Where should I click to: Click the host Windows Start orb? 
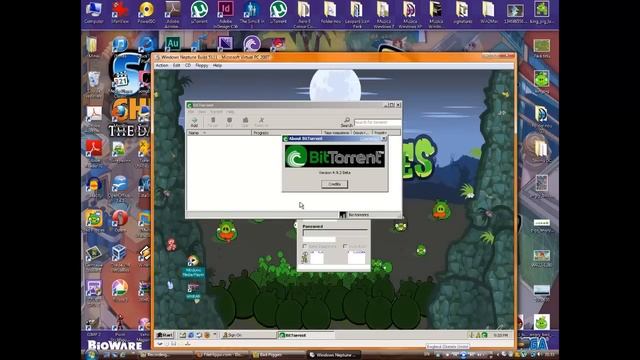[91, 355]
